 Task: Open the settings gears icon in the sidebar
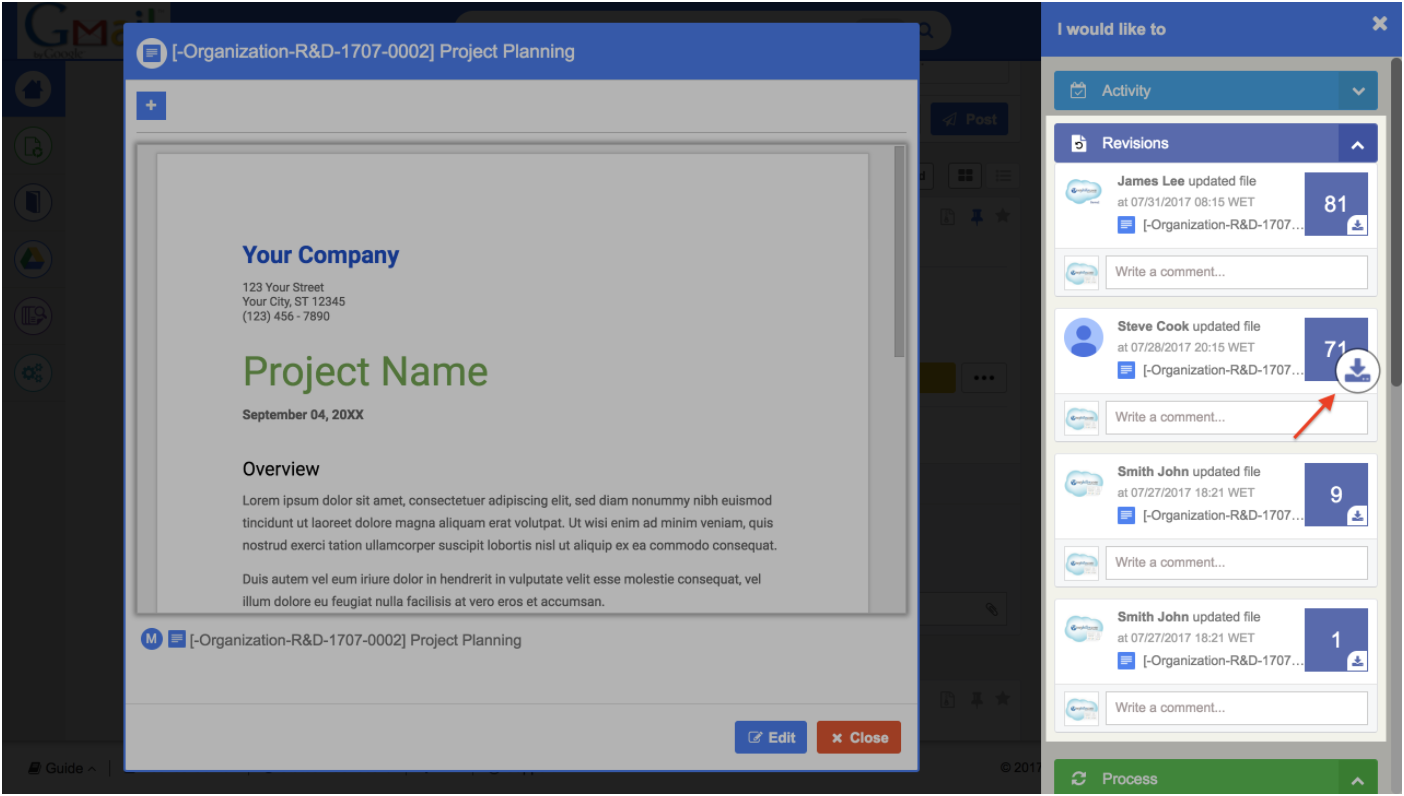point(34,373)
